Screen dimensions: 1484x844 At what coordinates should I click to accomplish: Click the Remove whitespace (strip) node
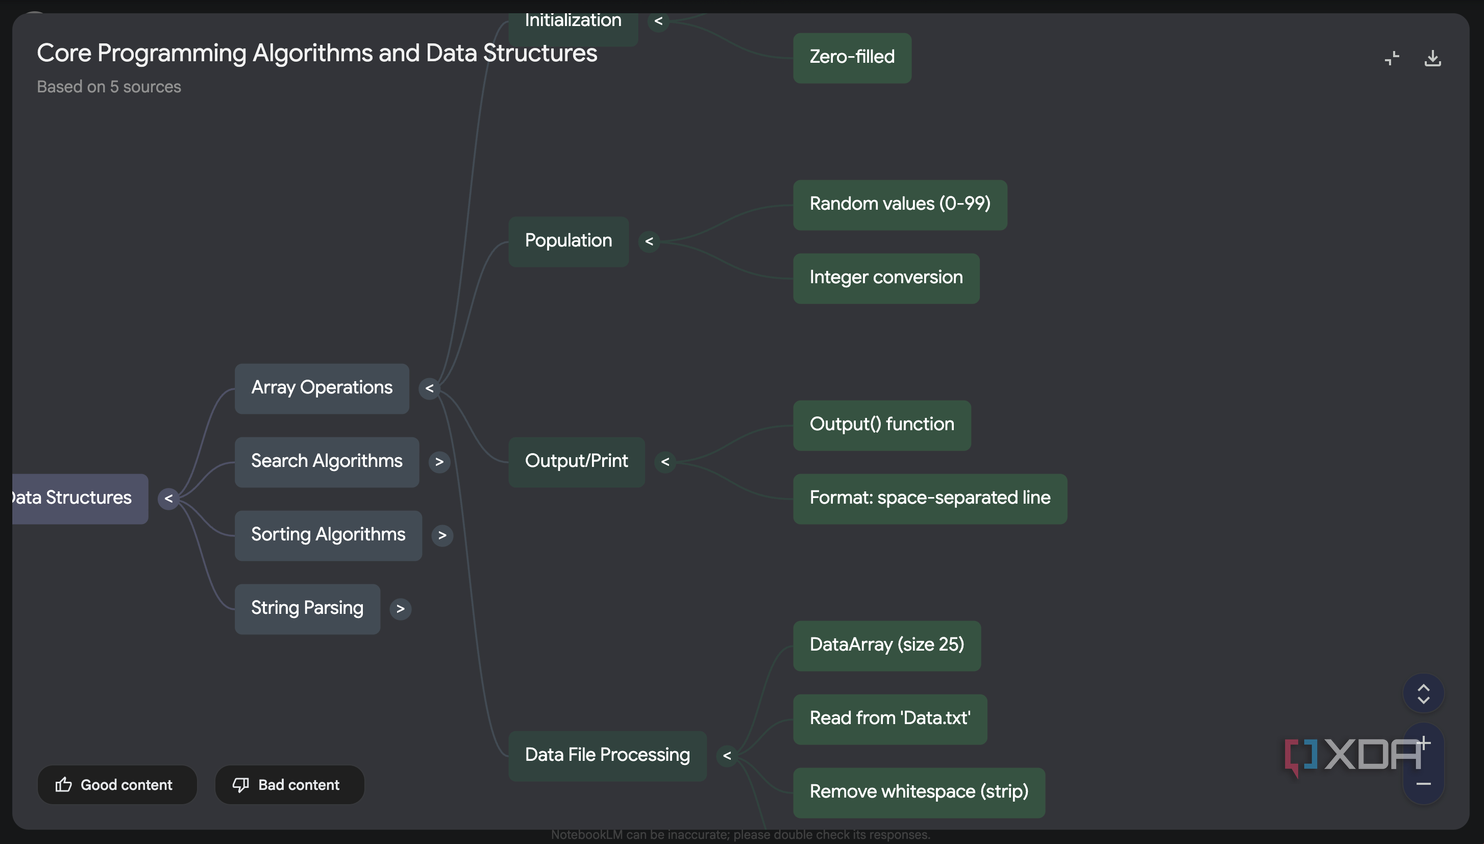pos(919,792)
